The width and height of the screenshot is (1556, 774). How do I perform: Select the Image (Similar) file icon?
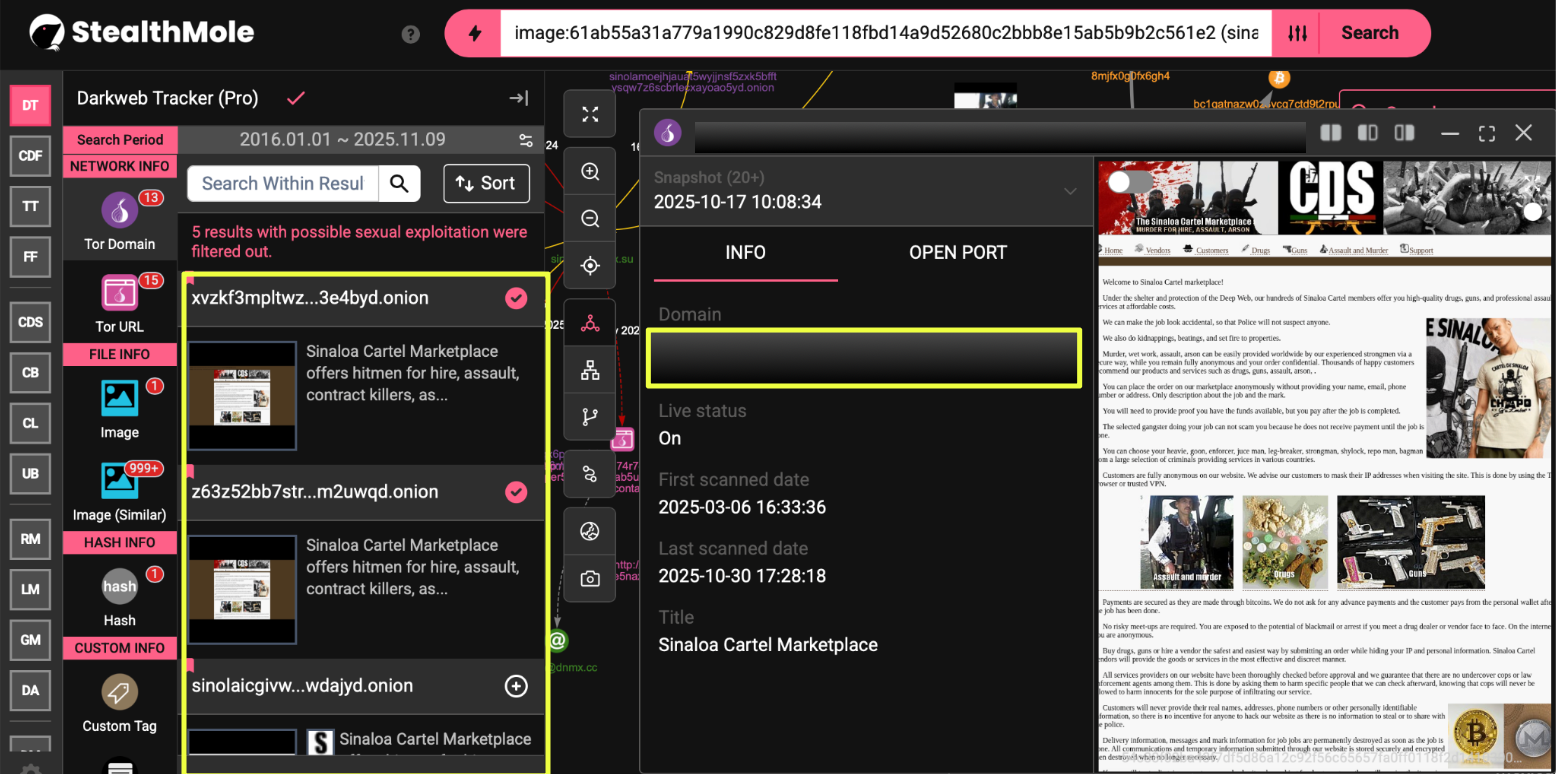click(119, 482)
